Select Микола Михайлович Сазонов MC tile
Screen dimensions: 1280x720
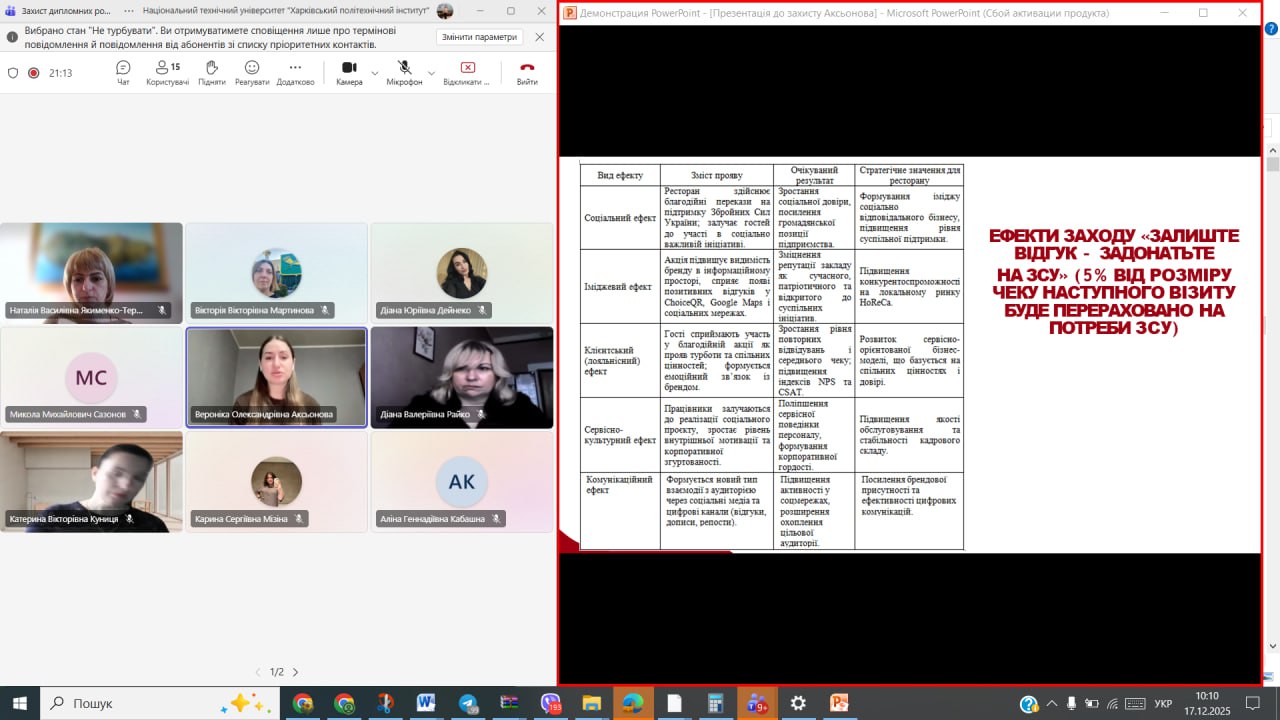tap(91, 377)
